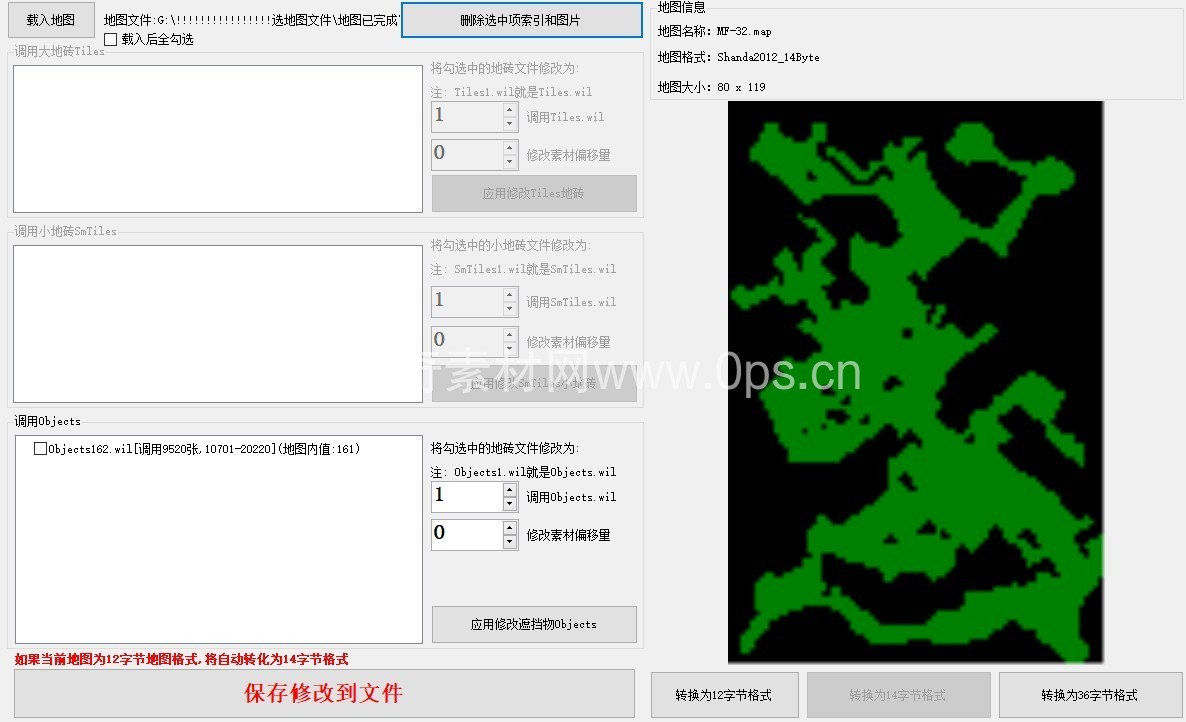
Task: Click 删除选中项索引和图片 button
Action: point(521,20)
